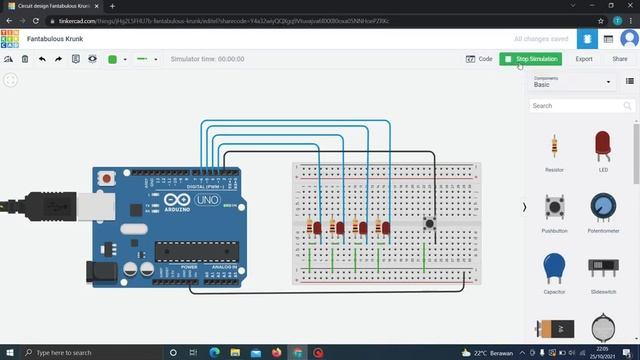Open the wire type dropdown arrow
Image resolution: width=640 pixels, height=360 pixels.
tap(156, 60)
